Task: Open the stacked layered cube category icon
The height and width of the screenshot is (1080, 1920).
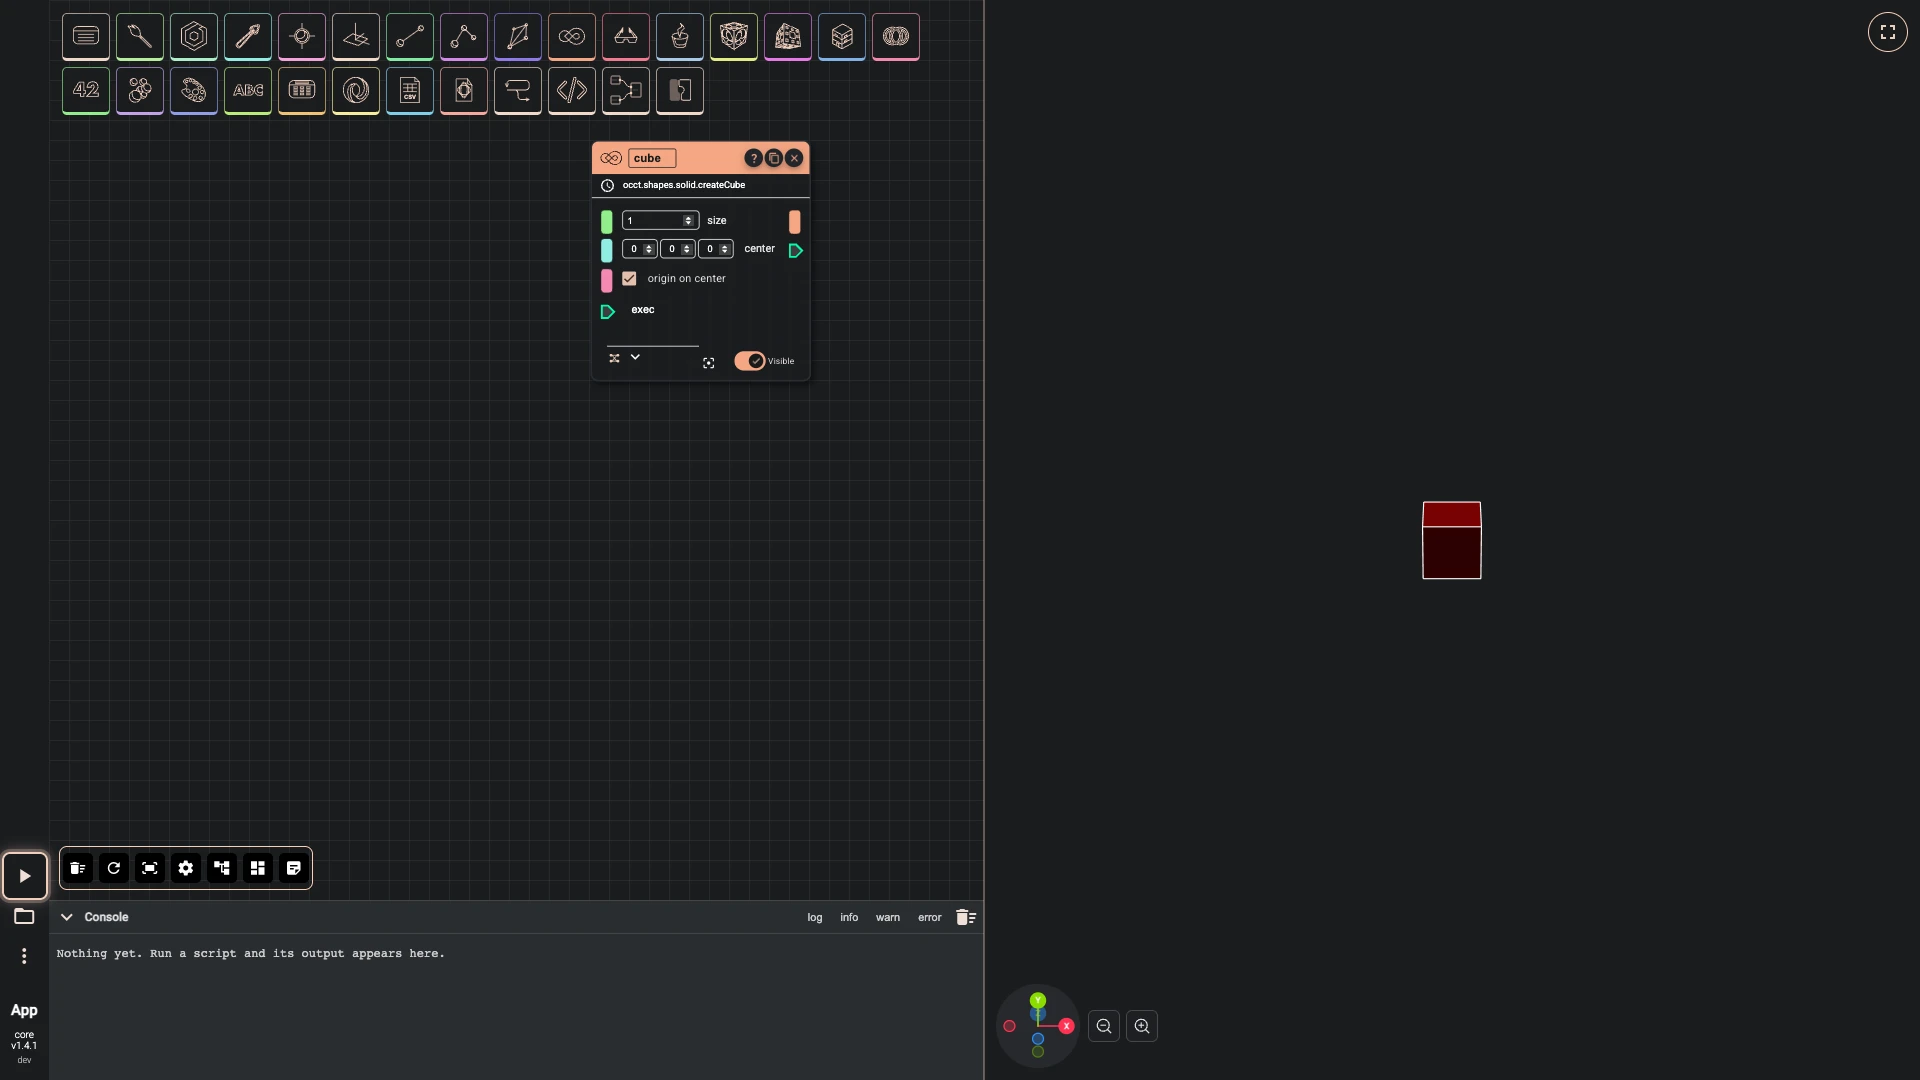Action: pos(842,37)
